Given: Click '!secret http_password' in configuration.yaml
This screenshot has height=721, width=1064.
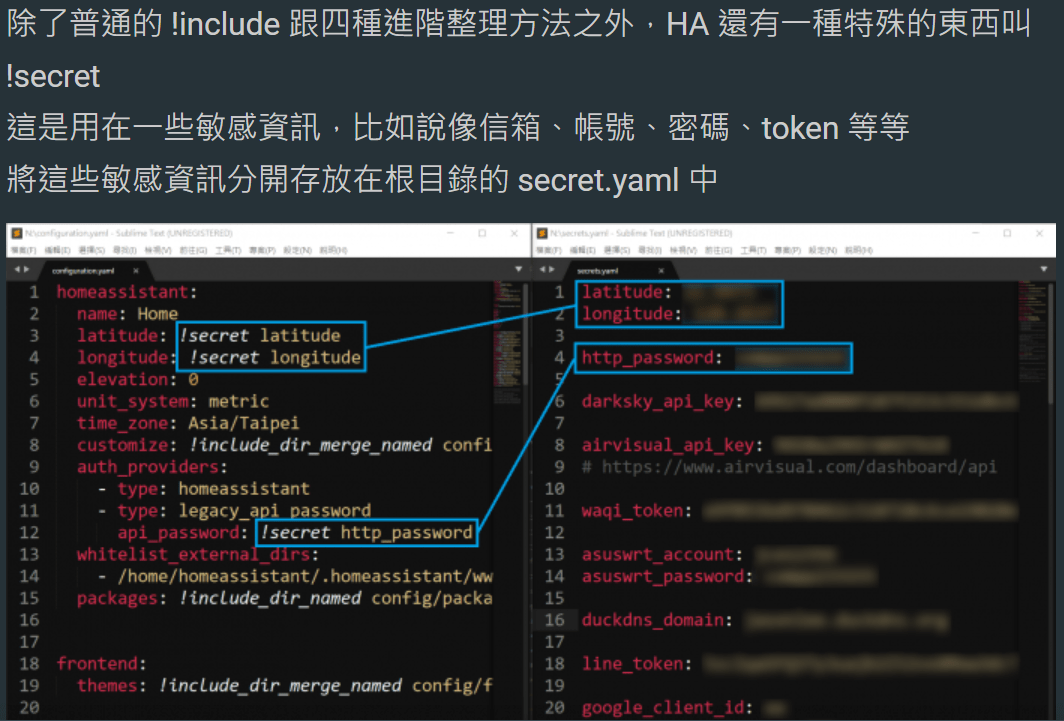Looking at the screenshot, I should [x=367, y=532].
